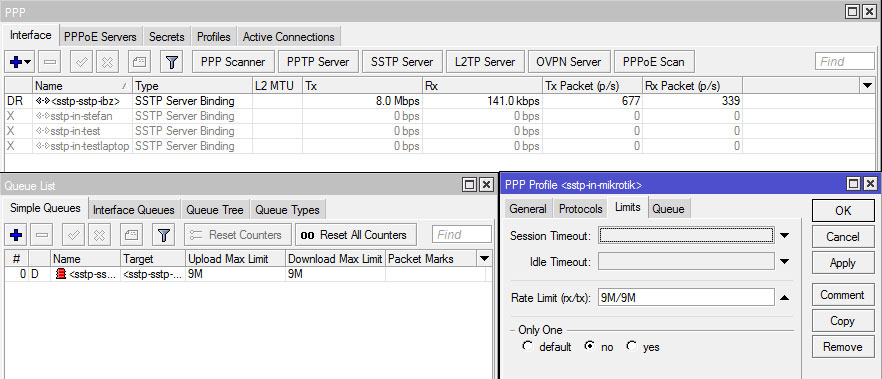Click the L2TP Server button
882x379 pixels.
coord(485,62)
